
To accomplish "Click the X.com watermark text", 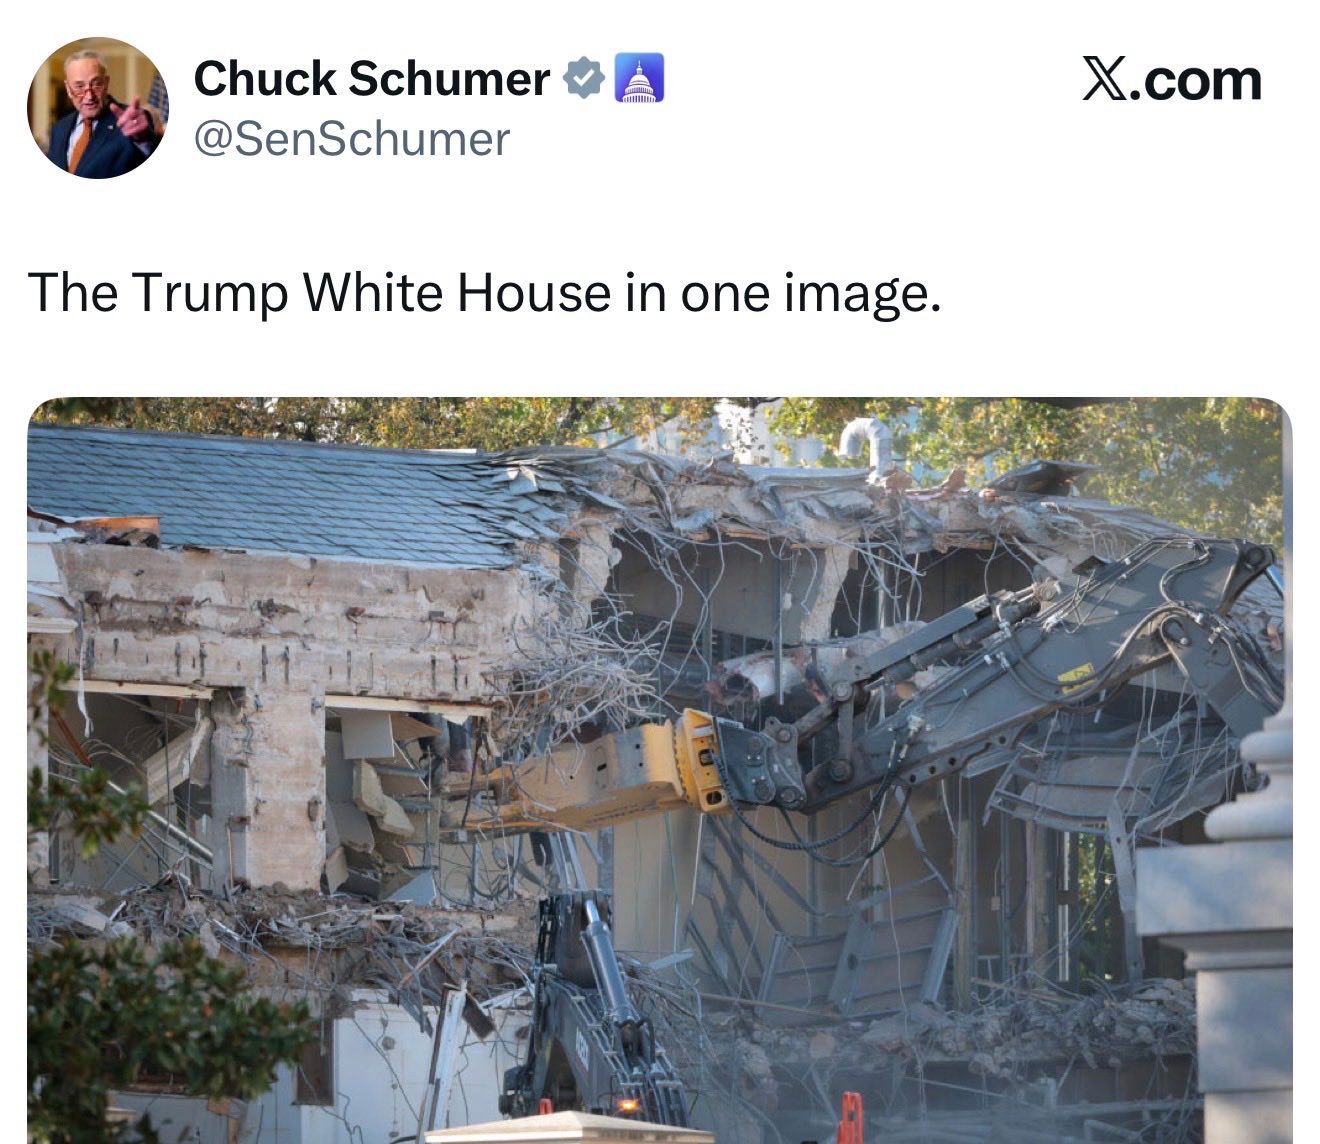I will [1172, 80].
